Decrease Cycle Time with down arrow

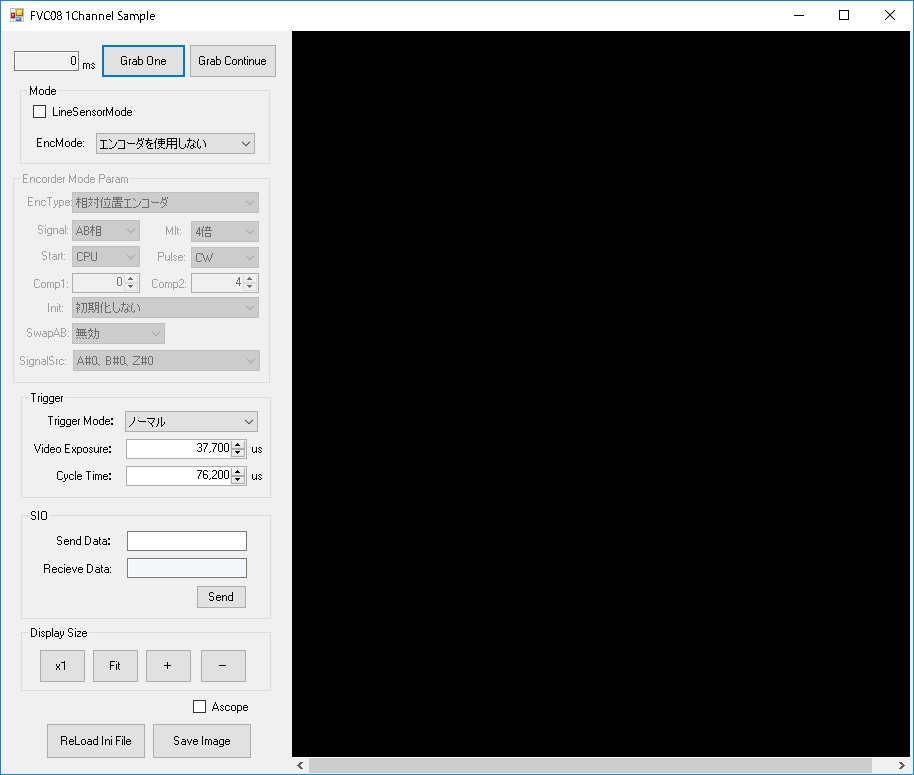pos(238,480)
